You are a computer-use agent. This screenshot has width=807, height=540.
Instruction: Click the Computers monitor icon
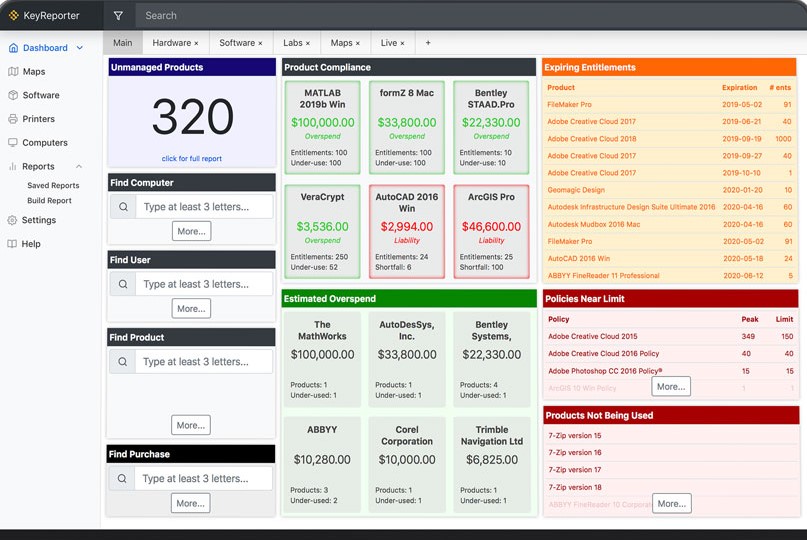(x=13, y=143)
